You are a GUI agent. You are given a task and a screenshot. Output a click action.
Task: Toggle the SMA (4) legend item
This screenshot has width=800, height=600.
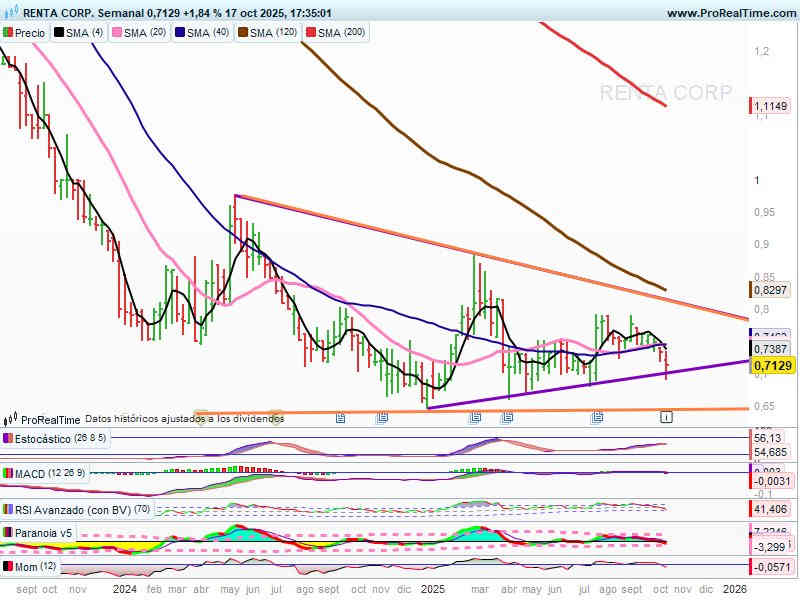point(82,33)
